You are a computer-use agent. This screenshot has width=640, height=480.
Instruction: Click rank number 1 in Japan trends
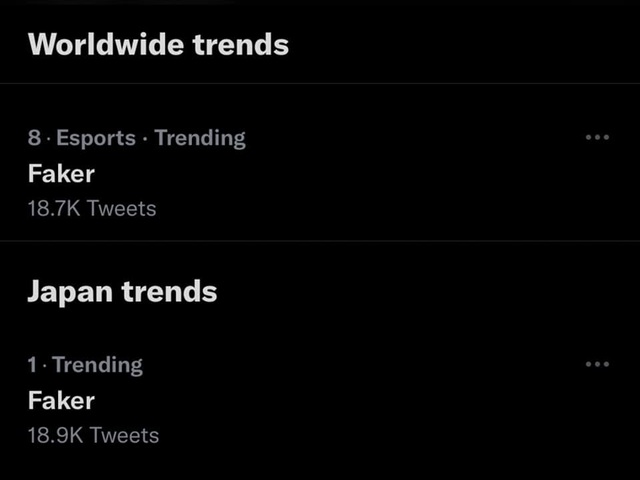click(x=33, y=365)
